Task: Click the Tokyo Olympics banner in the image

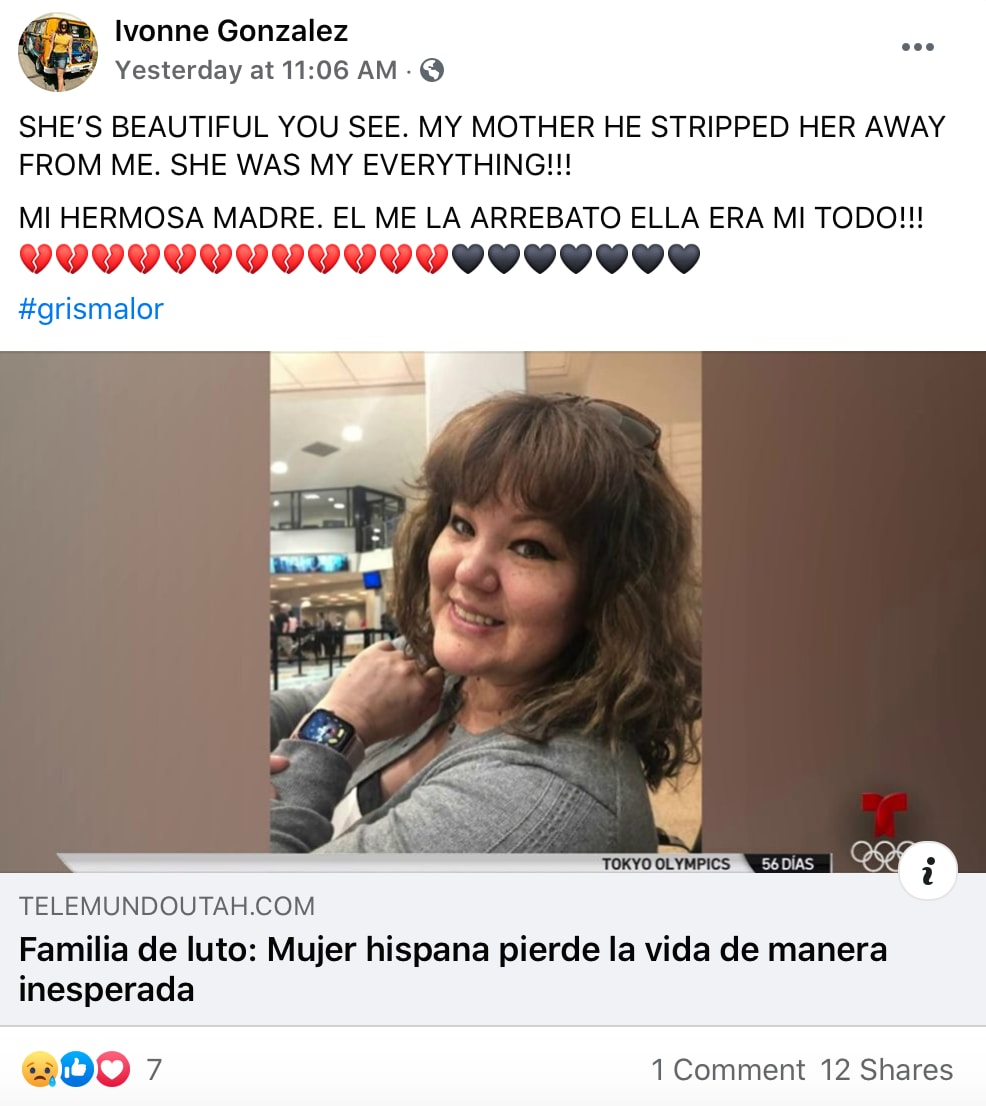Action: point(666,864)
